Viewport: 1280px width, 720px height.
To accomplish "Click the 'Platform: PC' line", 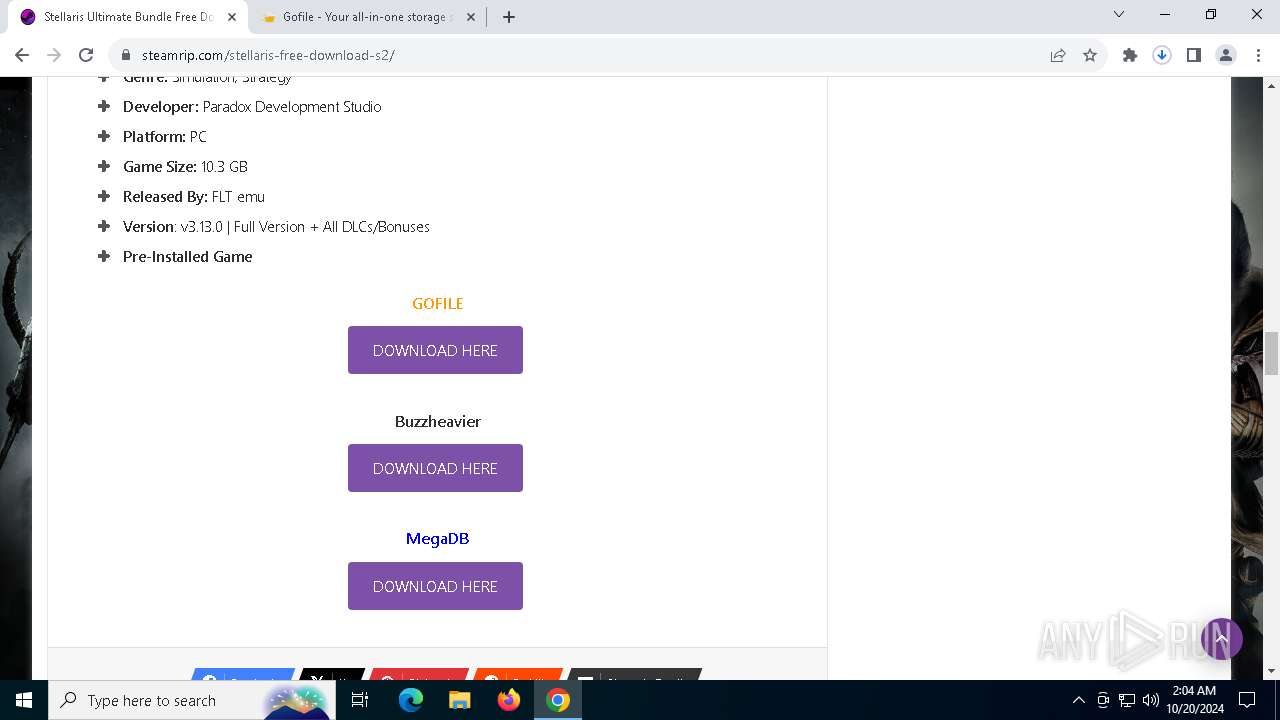I will 165,136.
